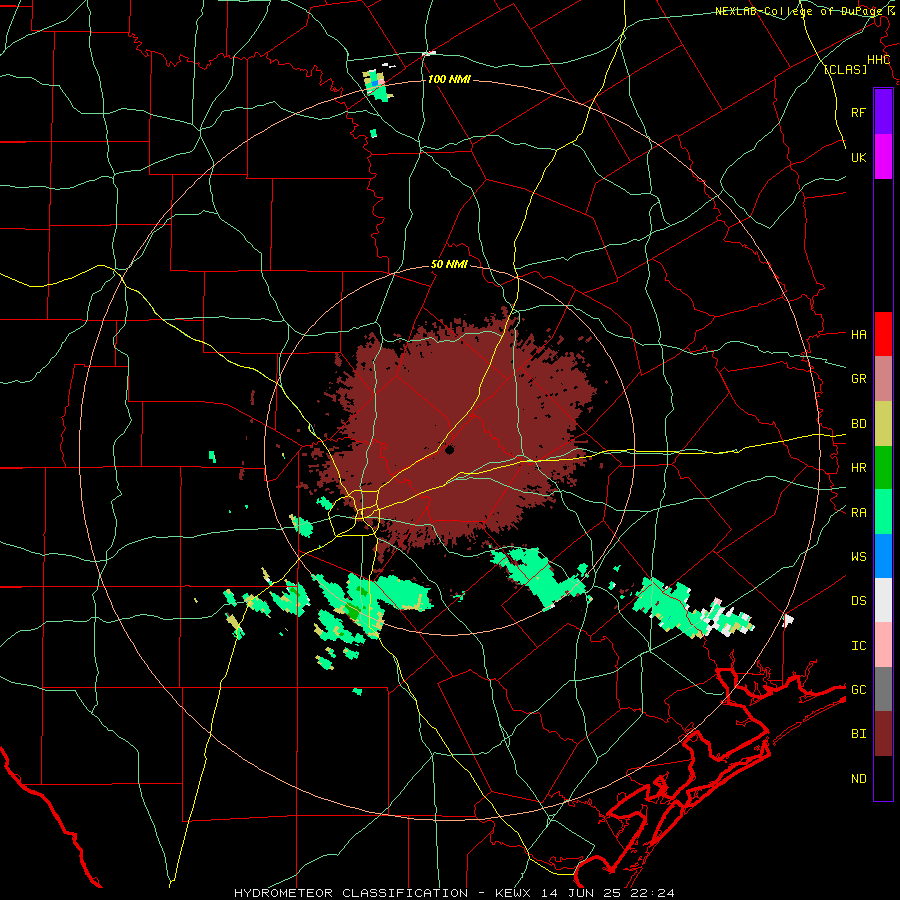Click the 'HYDROMETEOR CLASSIFICATION' caption text
This screenshot has width=900, height=900.
(x=351, y=893)
